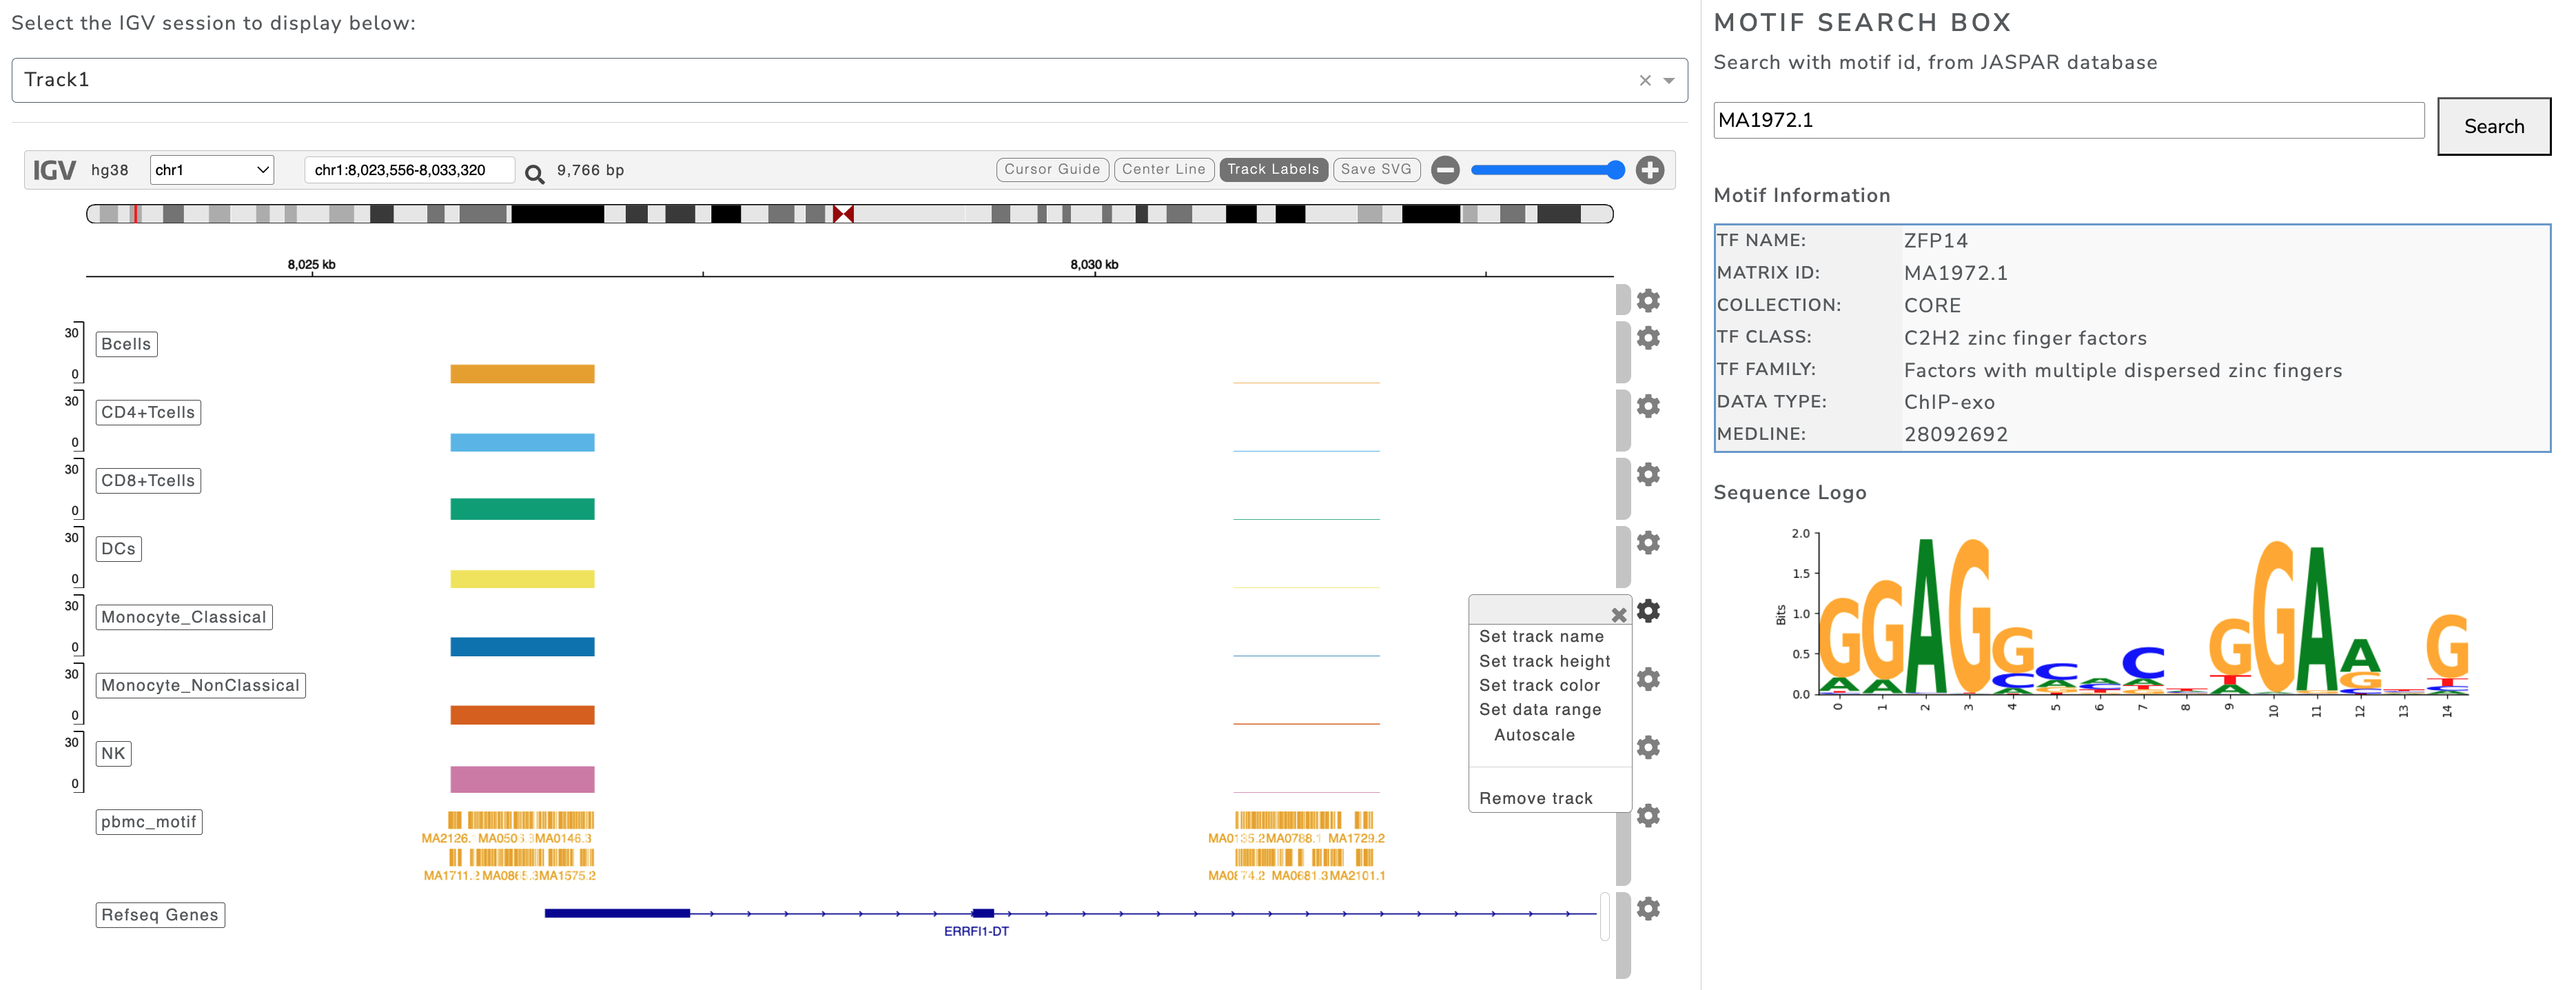Expand the IGV session Track1 dropdown arrow
This screenshot has height=990, width=2576.
(1669, 81)
